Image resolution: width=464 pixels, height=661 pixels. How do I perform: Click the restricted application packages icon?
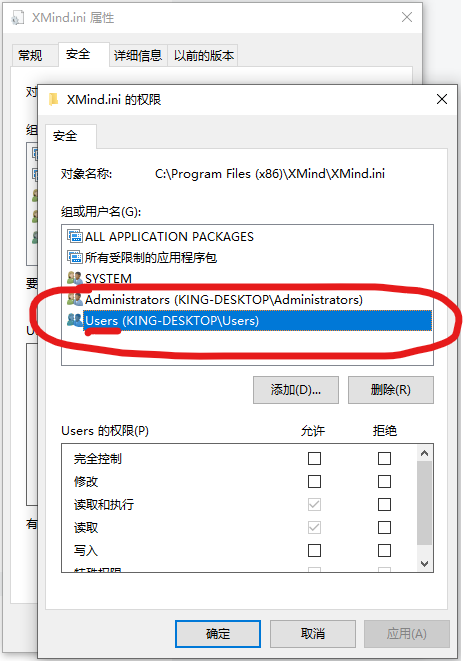click(75, 257)
